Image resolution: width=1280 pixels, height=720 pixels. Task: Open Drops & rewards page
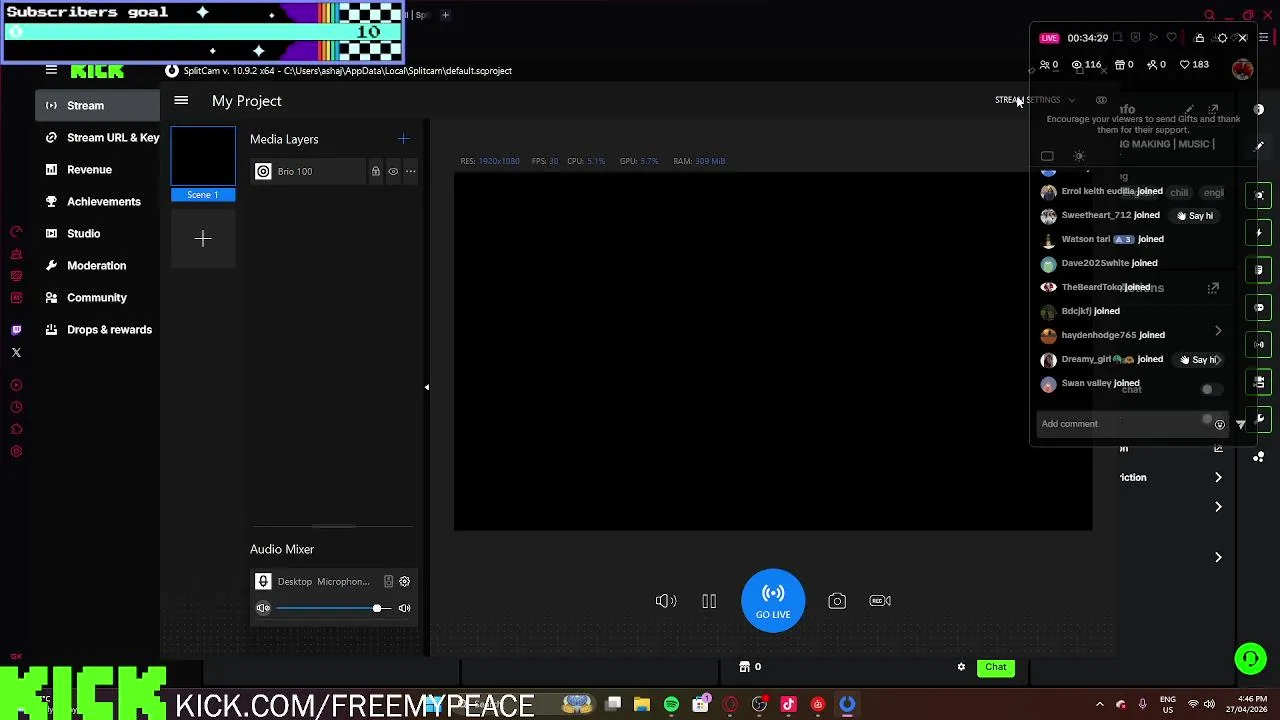click(98, 329)
